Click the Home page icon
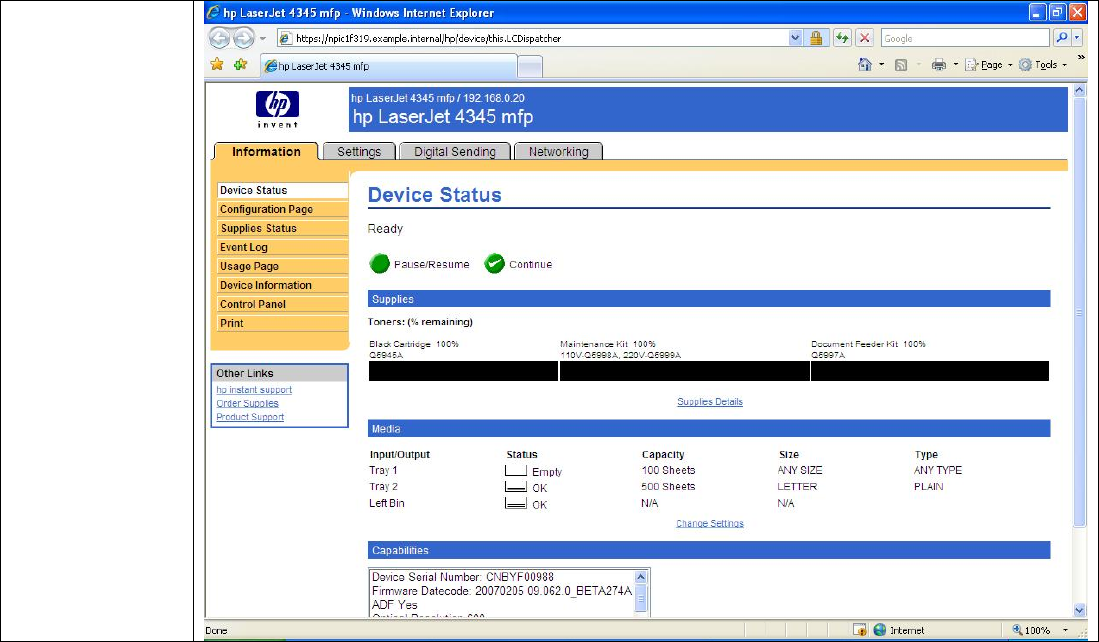The image size is (1099, 642). tap(865, 64)
